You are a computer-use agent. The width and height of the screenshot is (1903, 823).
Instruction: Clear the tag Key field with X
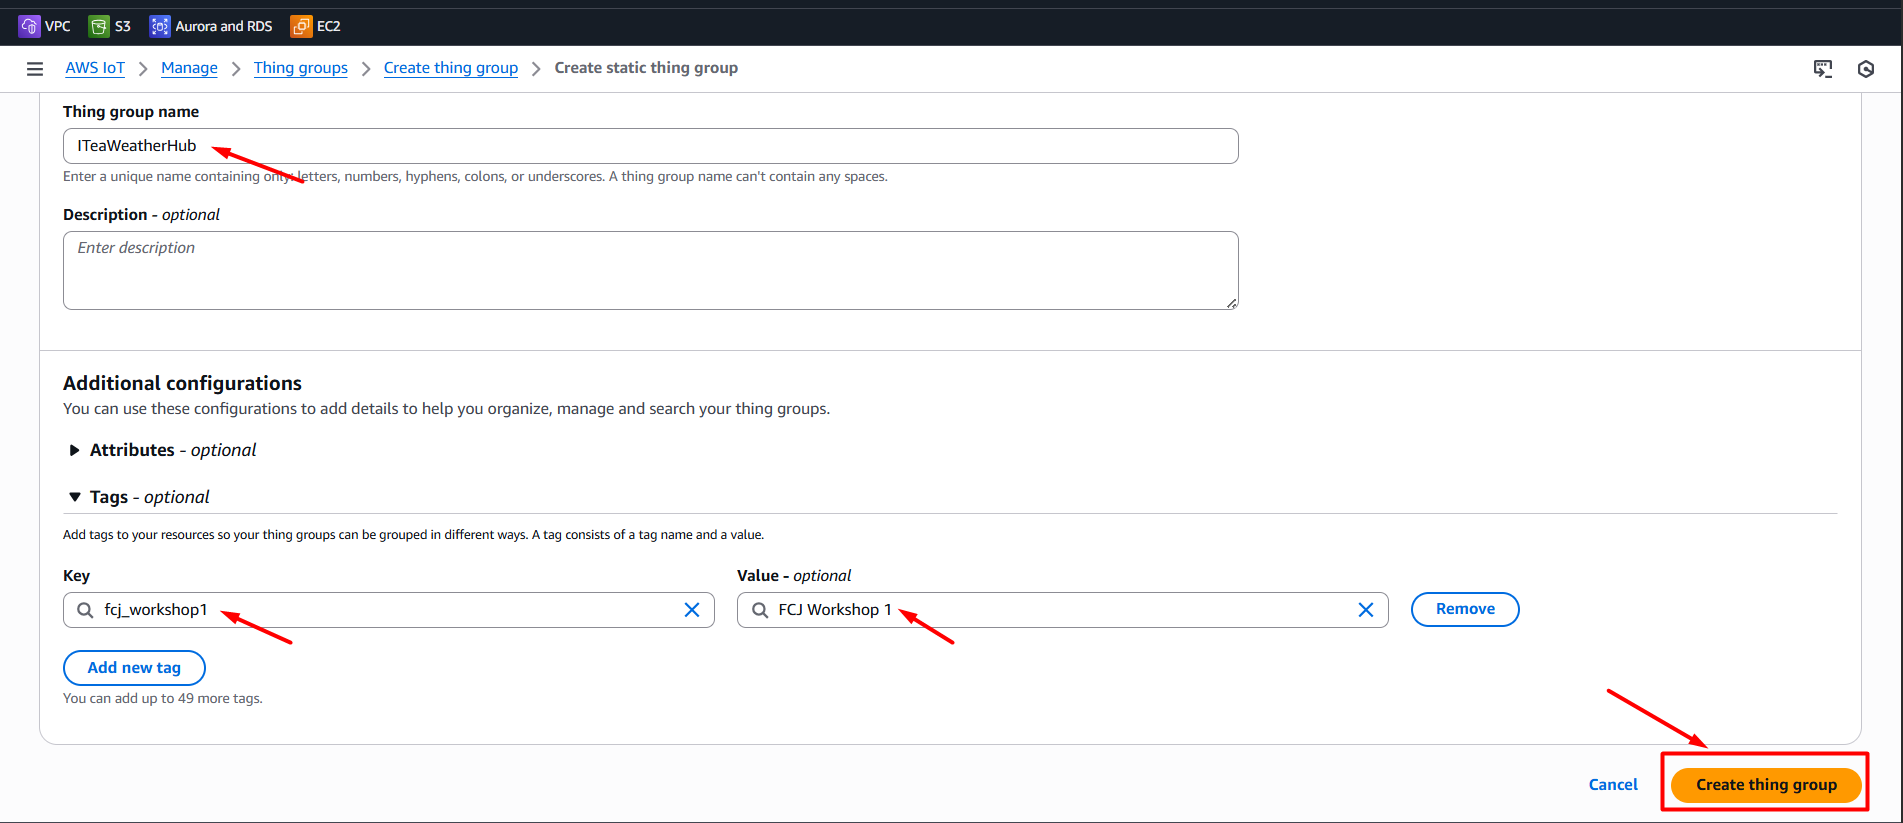tap(691, 610)
